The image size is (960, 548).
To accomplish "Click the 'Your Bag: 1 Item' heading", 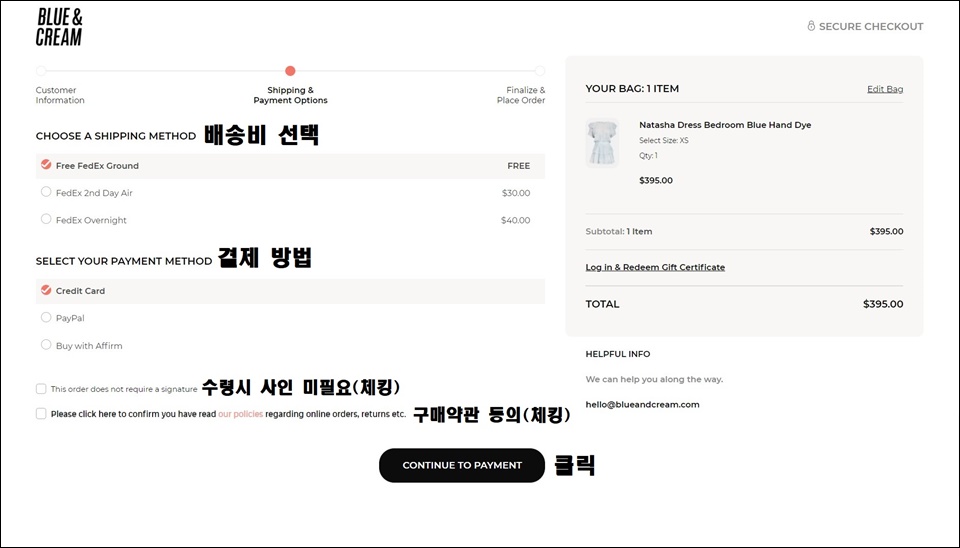I will coord(632,89).
